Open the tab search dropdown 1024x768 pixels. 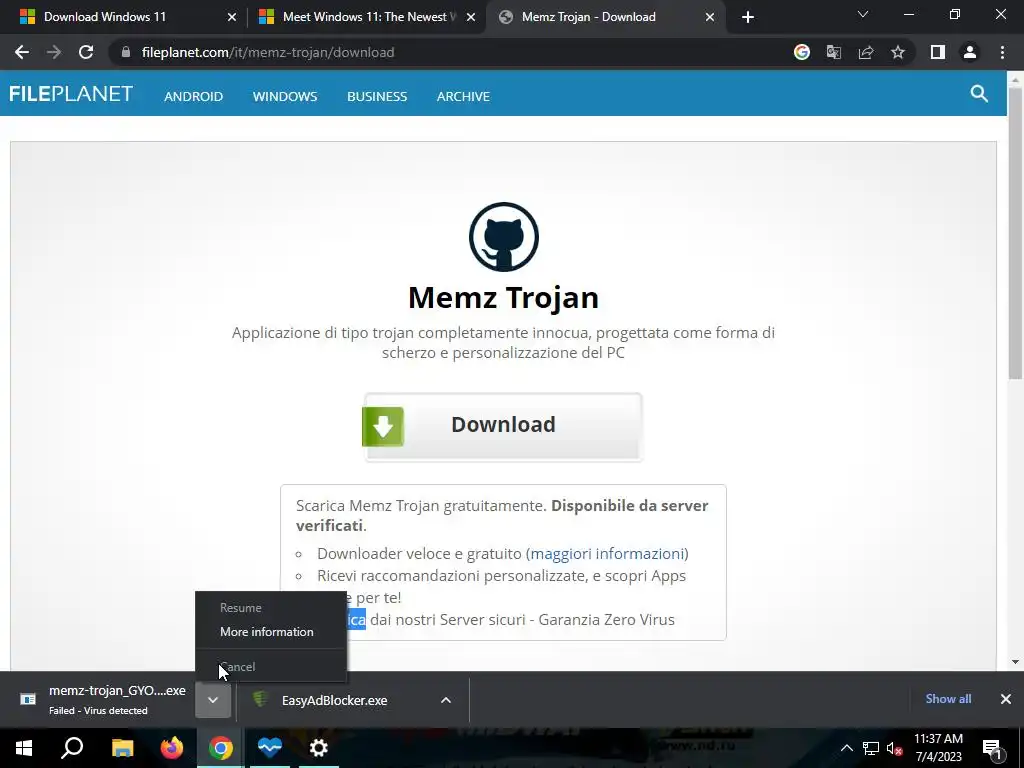[863, 14]
